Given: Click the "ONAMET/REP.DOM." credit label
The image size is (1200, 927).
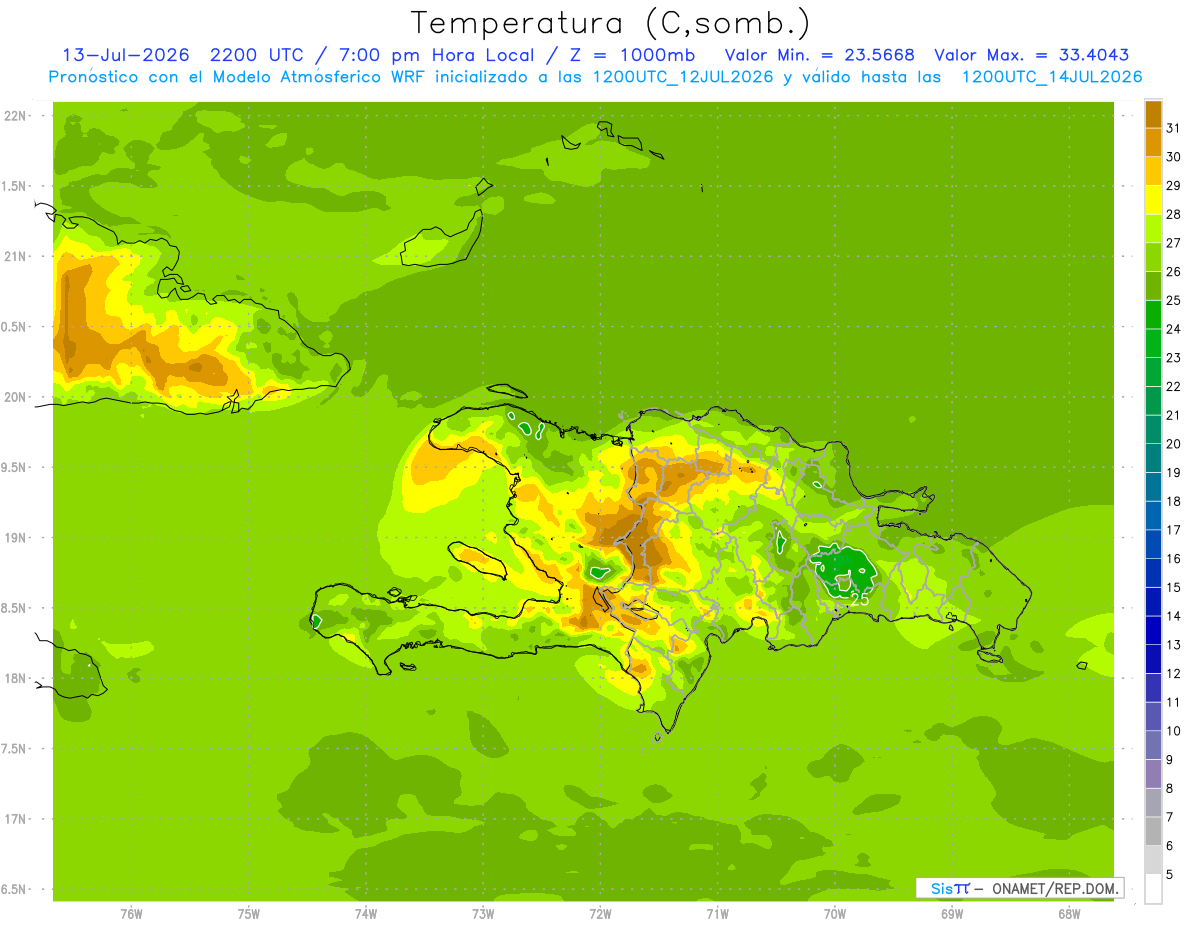Looking at the screenshot, I should pos(1055,888).
